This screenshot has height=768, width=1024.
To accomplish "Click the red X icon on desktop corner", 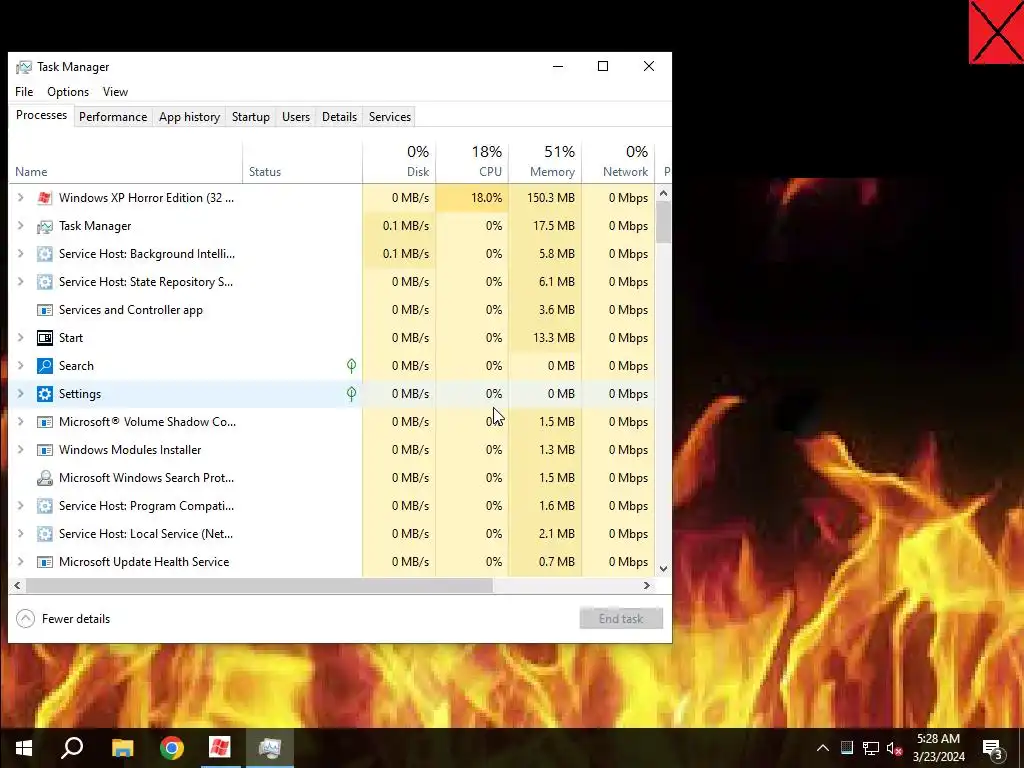I will pos(997,32).
